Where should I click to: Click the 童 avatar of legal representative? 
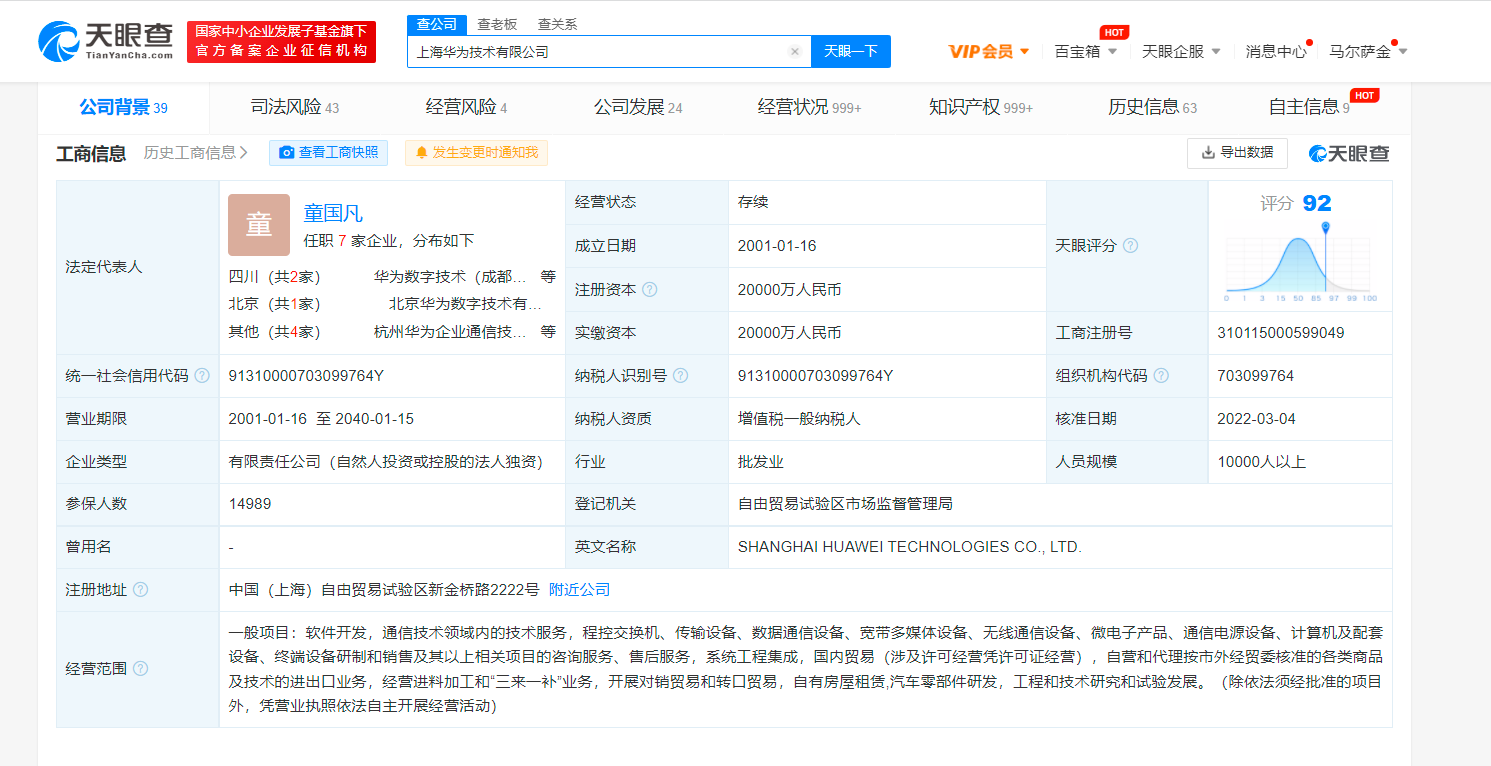click(259, 225)
